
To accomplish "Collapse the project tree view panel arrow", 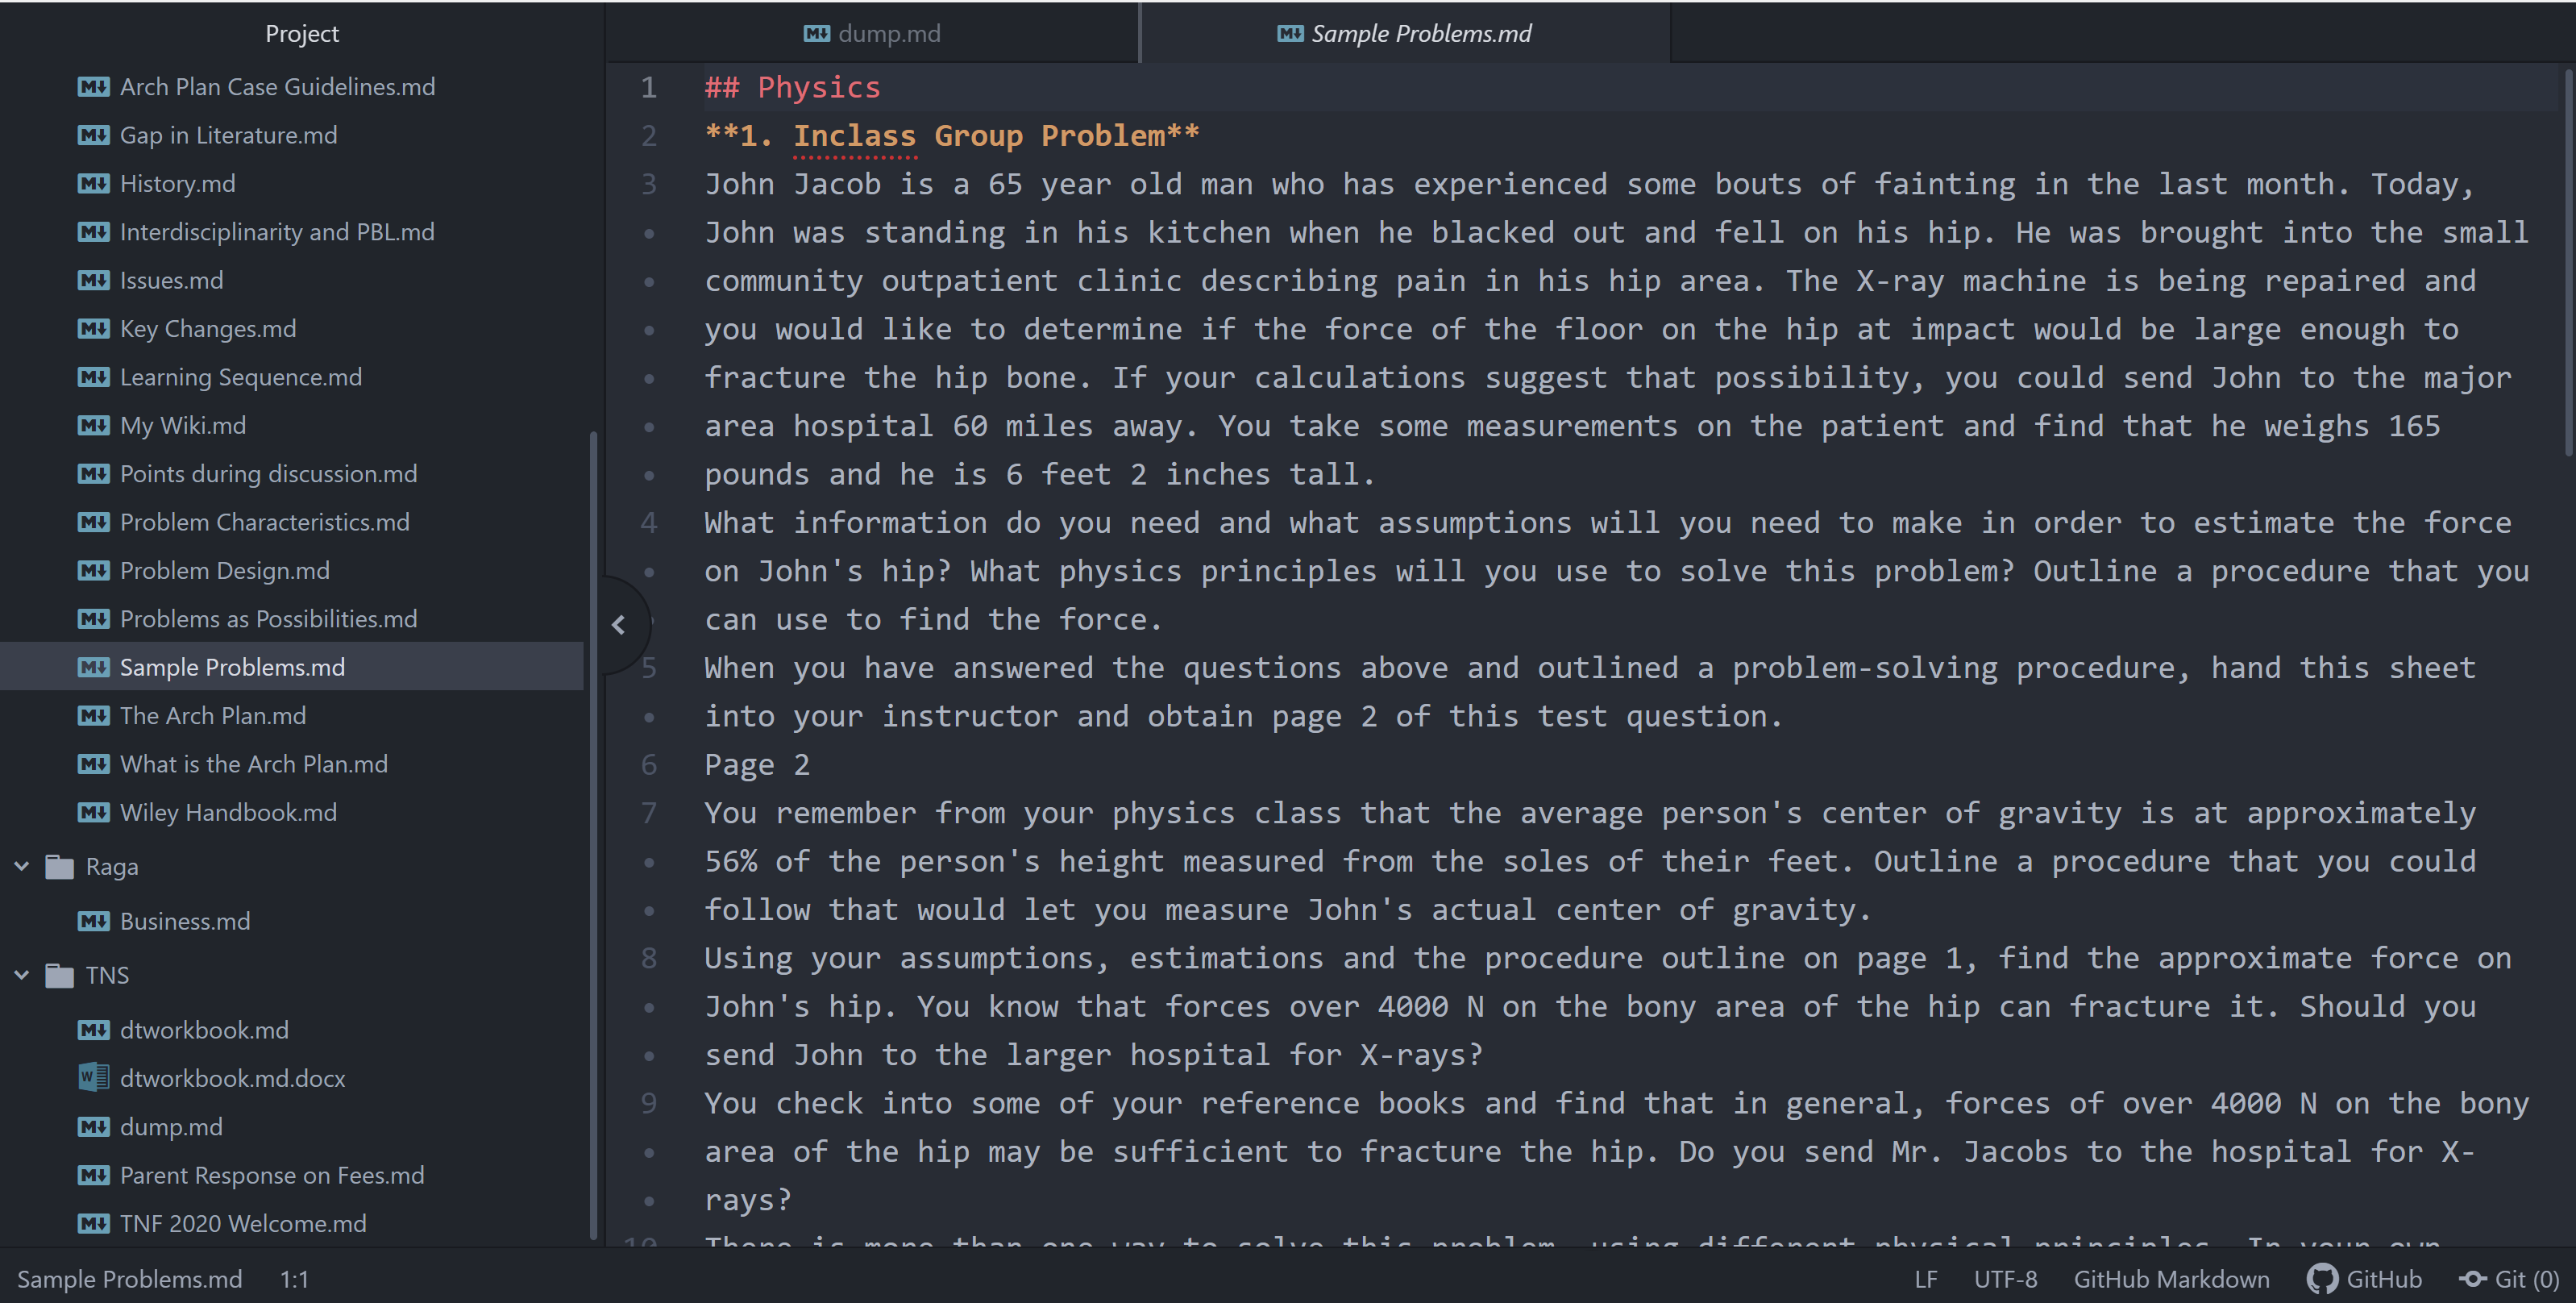I will point(619,625).
